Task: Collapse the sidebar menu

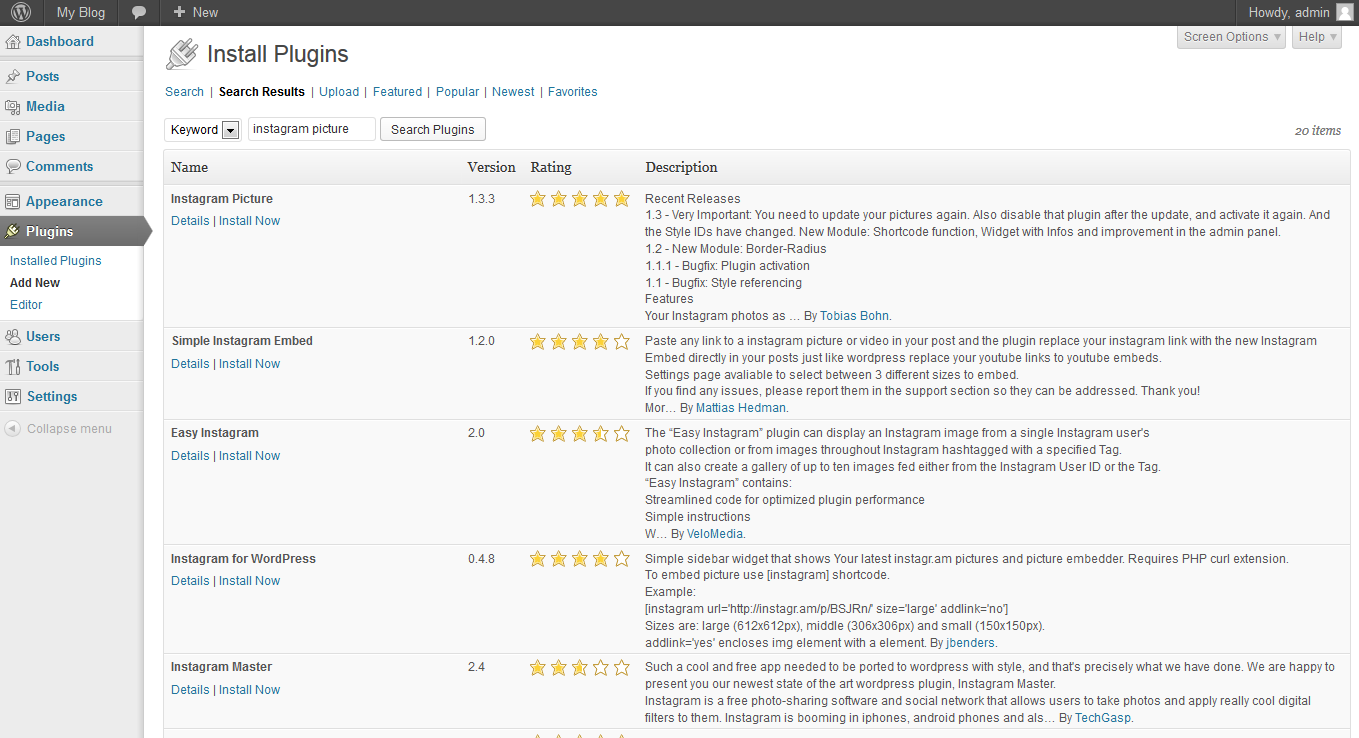Action: pos(59,429)
